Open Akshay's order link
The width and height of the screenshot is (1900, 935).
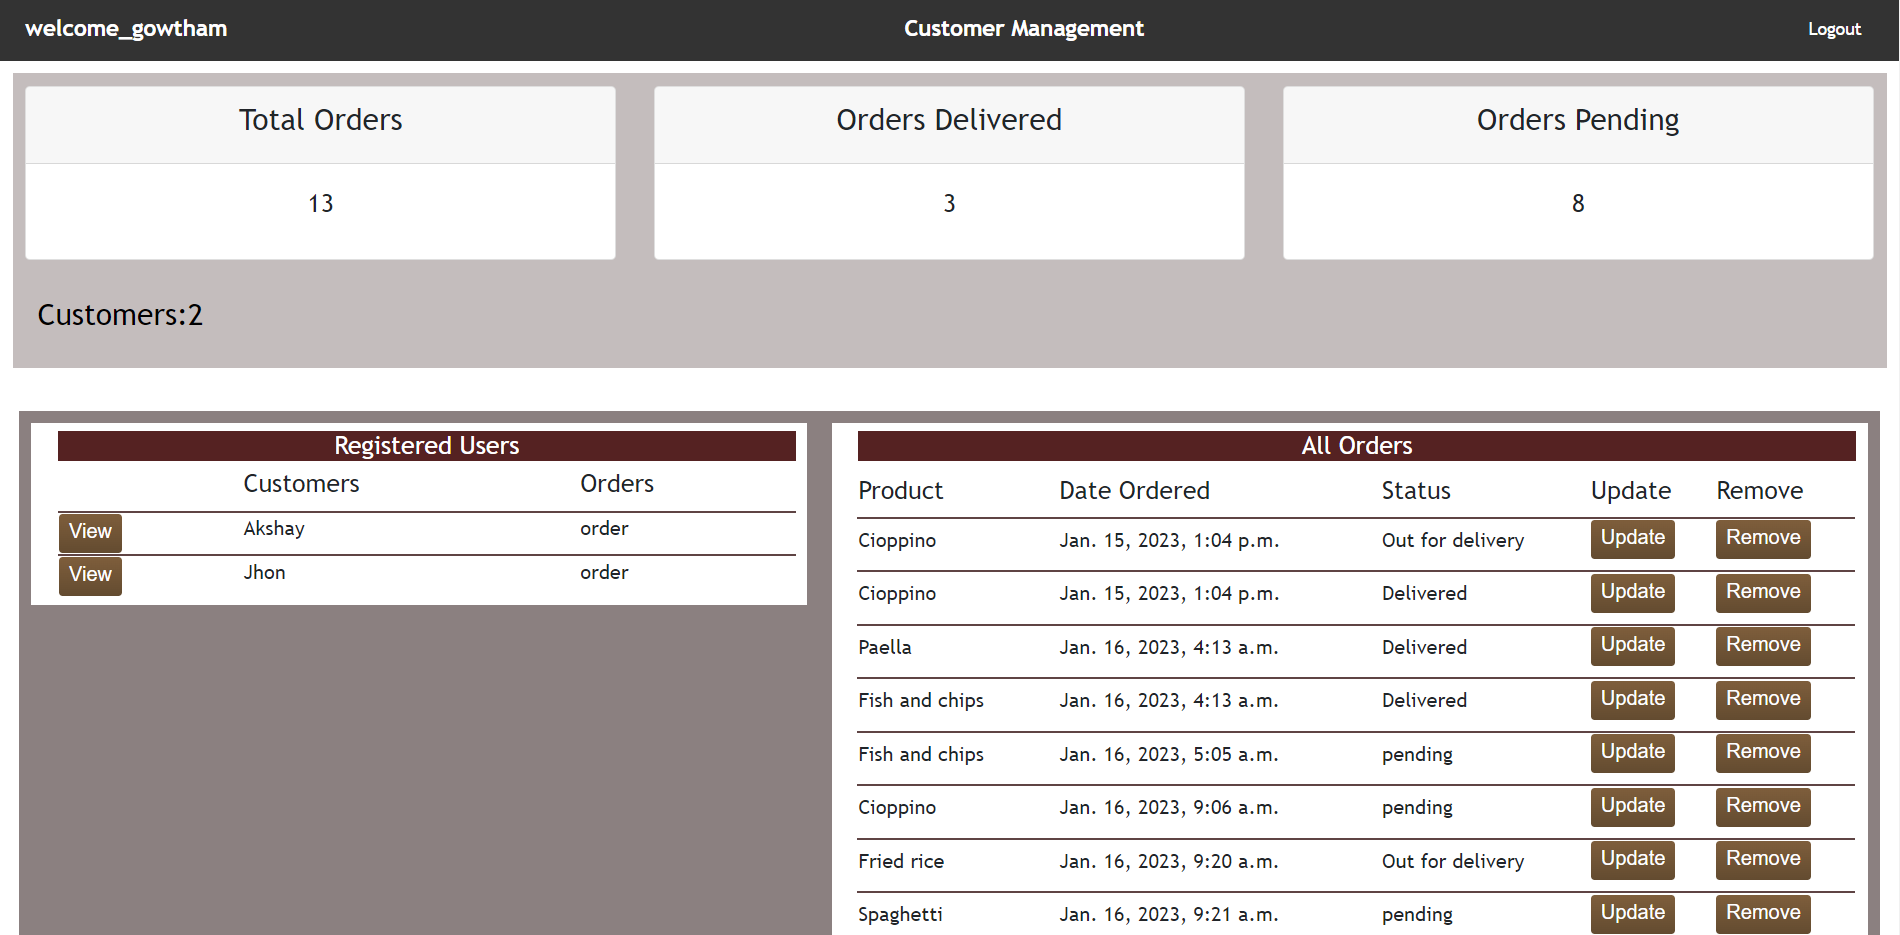point(604,528)
